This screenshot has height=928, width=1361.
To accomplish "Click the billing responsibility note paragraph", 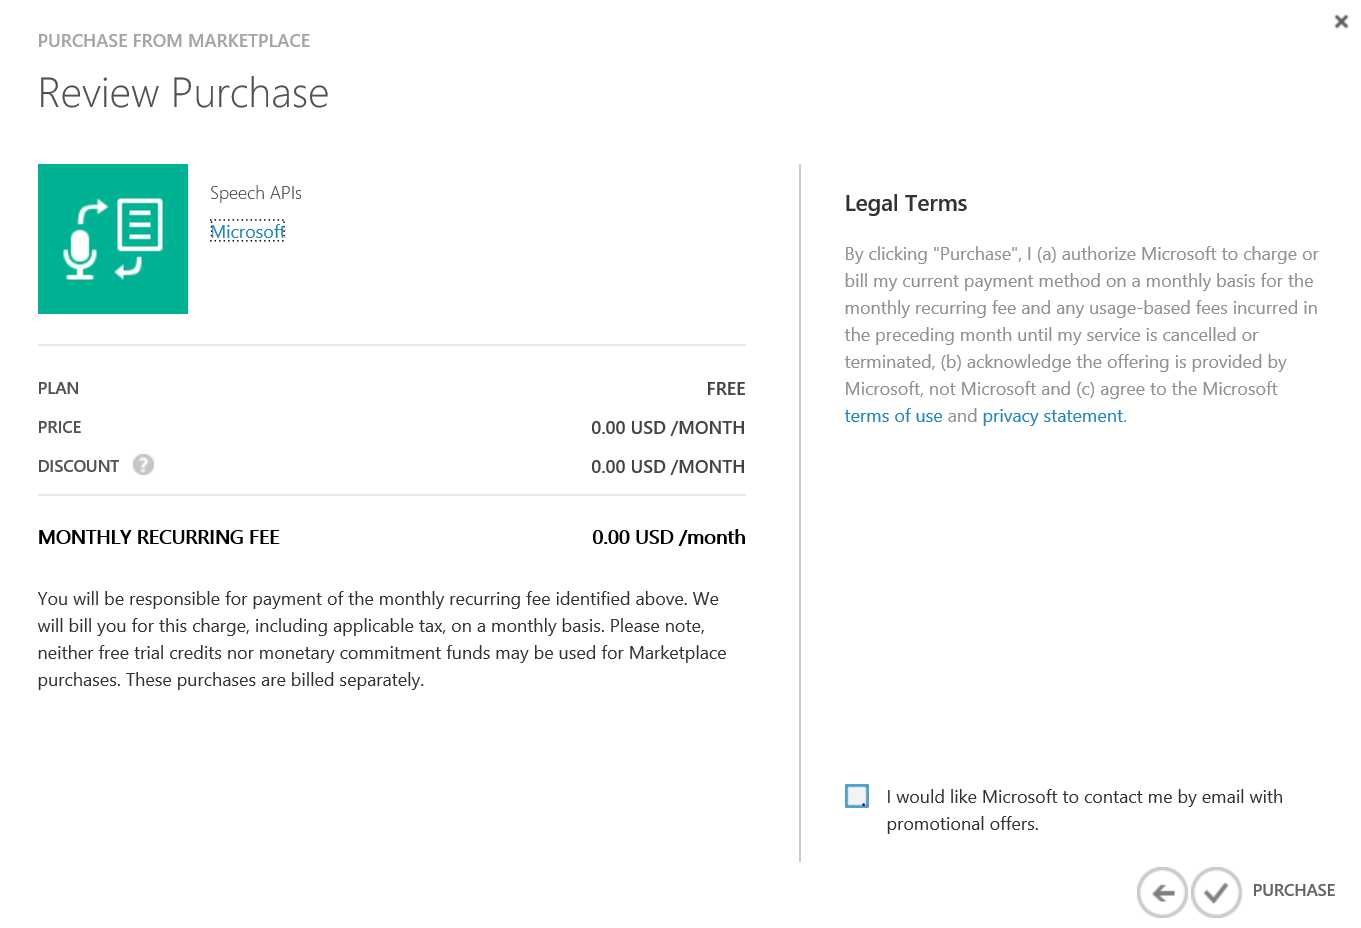I will point(382,639).
